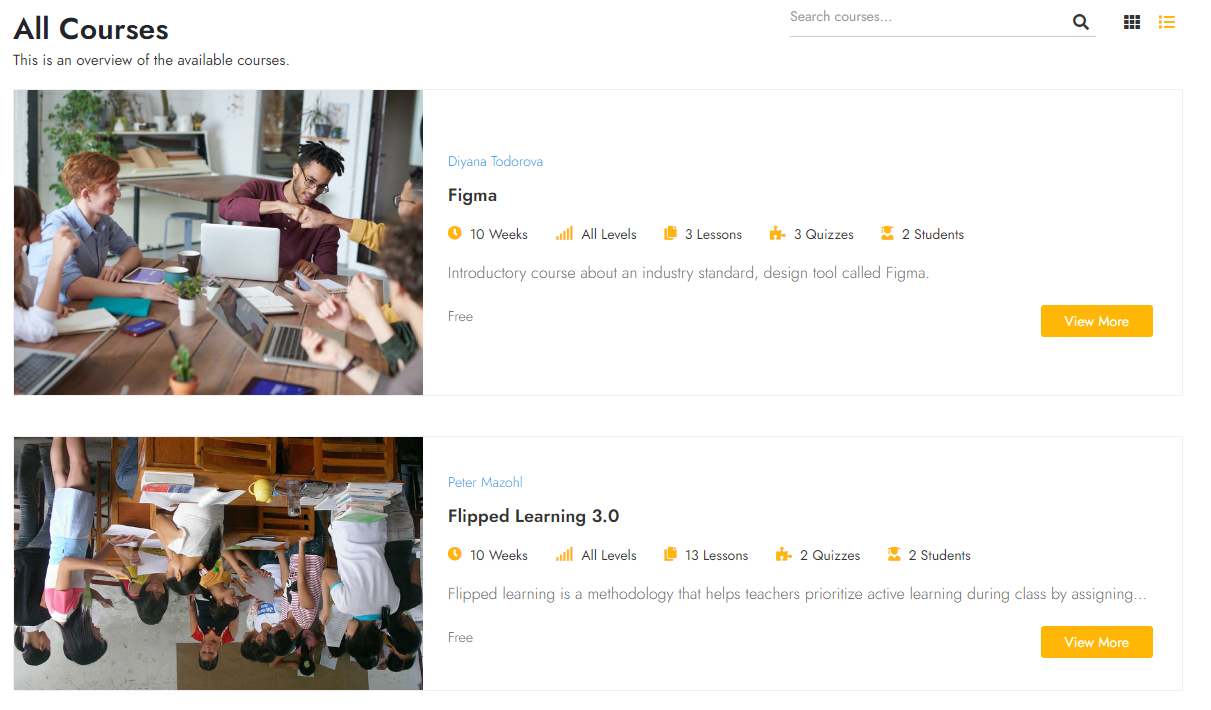The width and height of the screenshot is (1211, 710).
Task: Click the 'Free' price under Figma
Action: click(460, 316)
